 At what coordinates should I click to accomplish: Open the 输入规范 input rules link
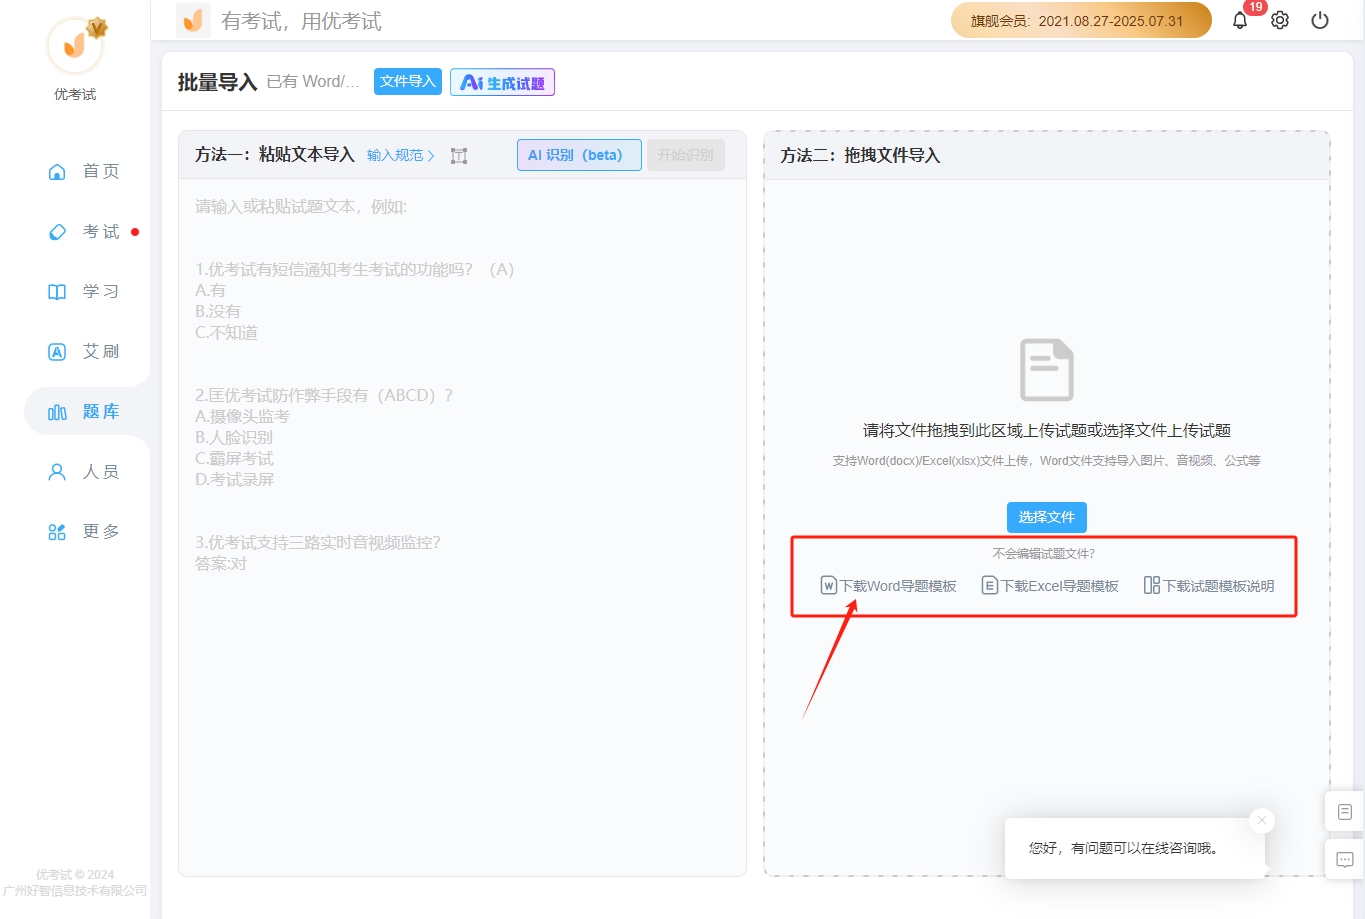(400, 155)
